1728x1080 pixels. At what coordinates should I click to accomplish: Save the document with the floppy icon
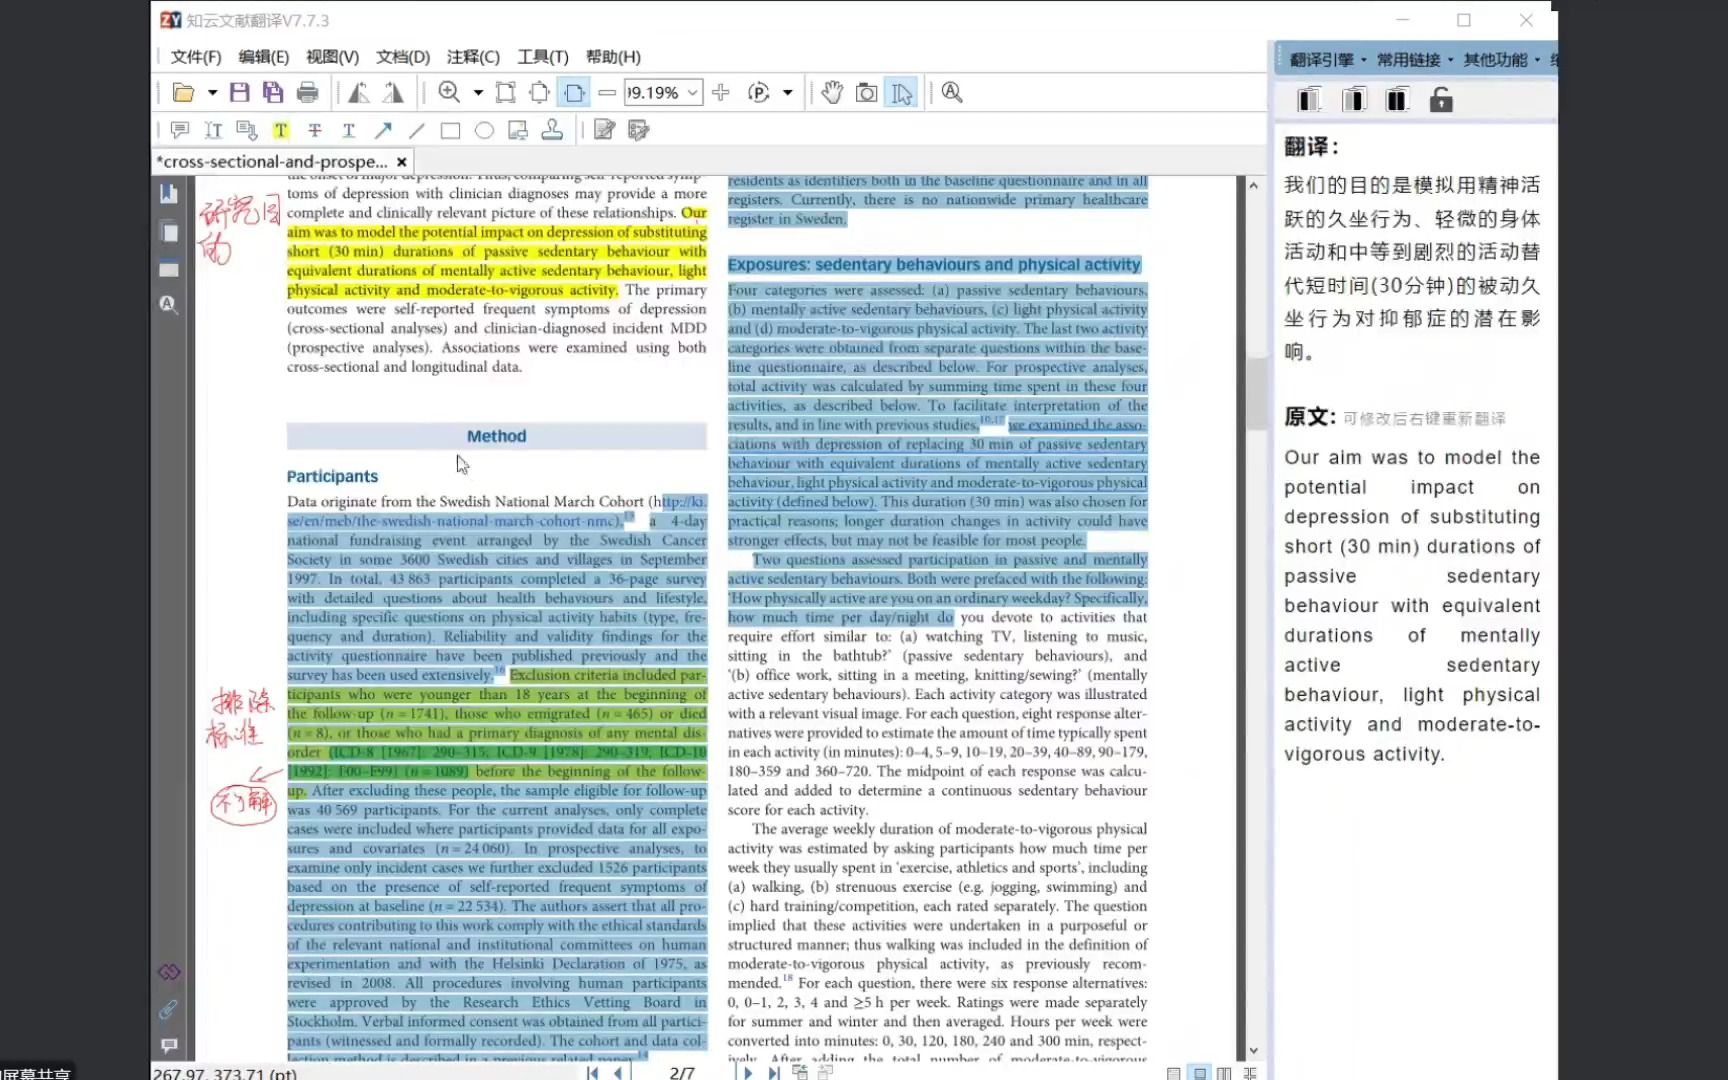[x=239, y=93]
